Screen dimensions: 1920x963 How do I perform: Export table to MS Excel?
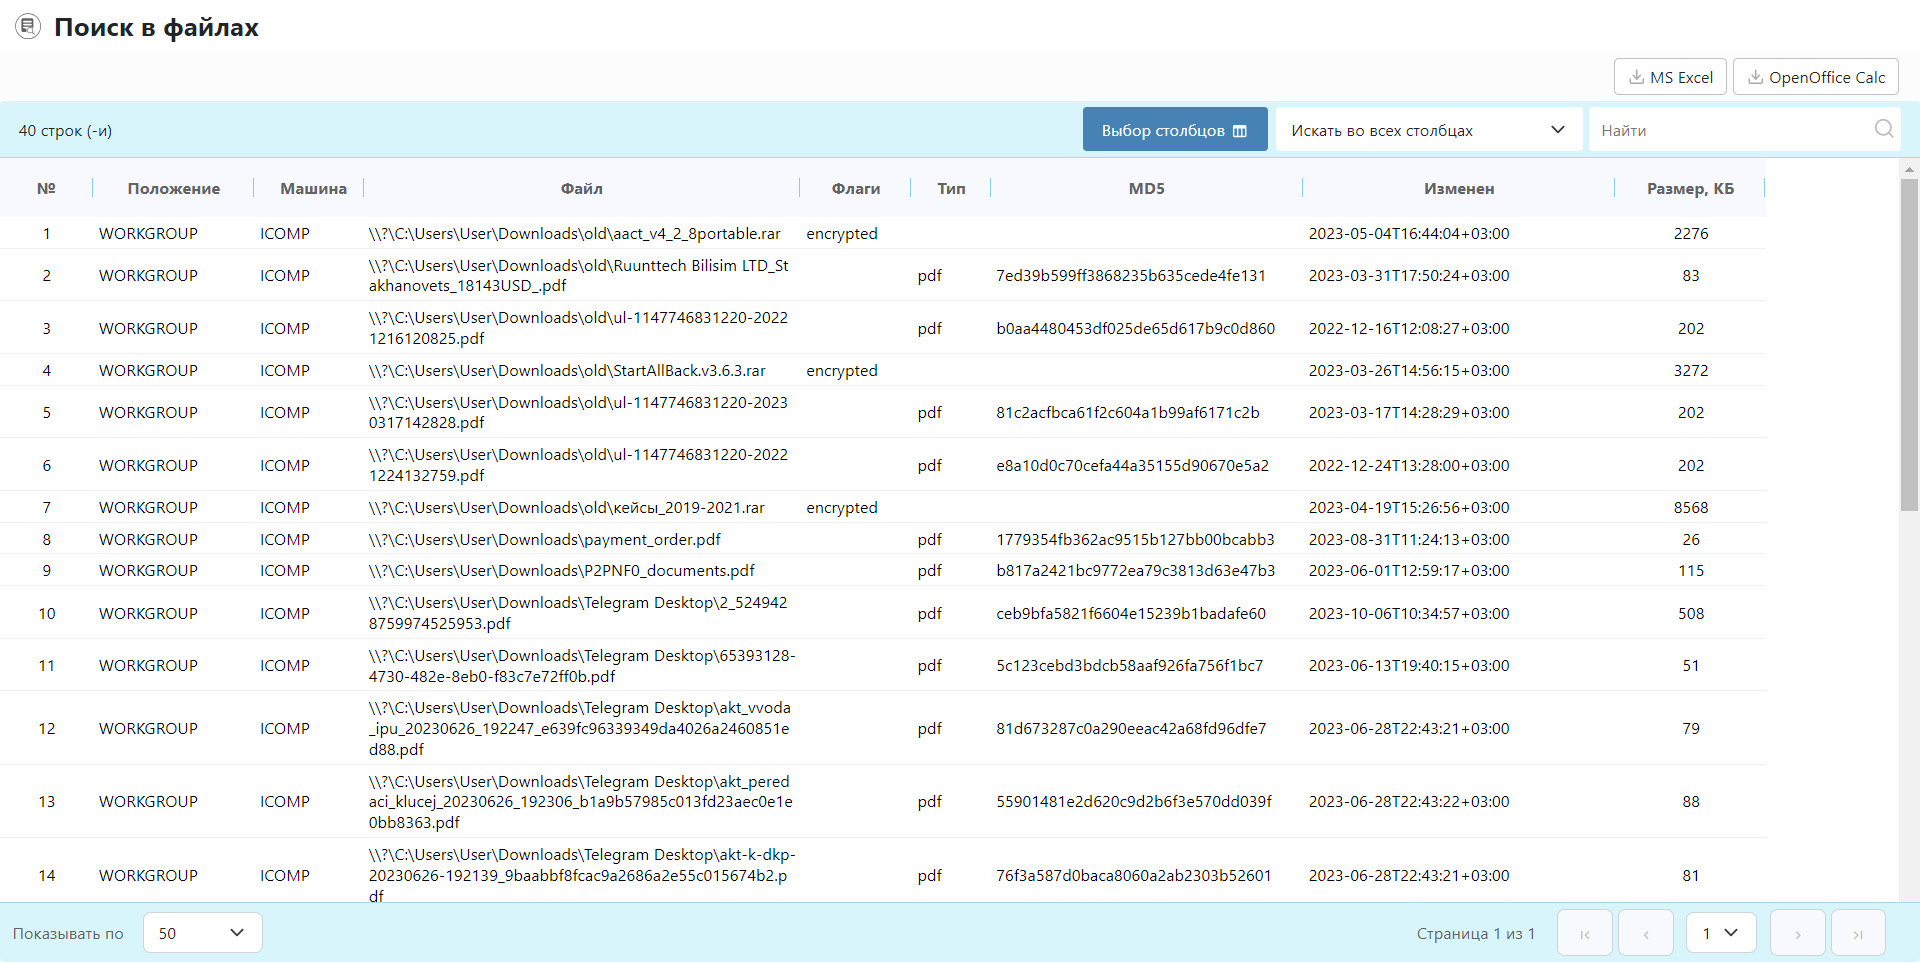1669,77
